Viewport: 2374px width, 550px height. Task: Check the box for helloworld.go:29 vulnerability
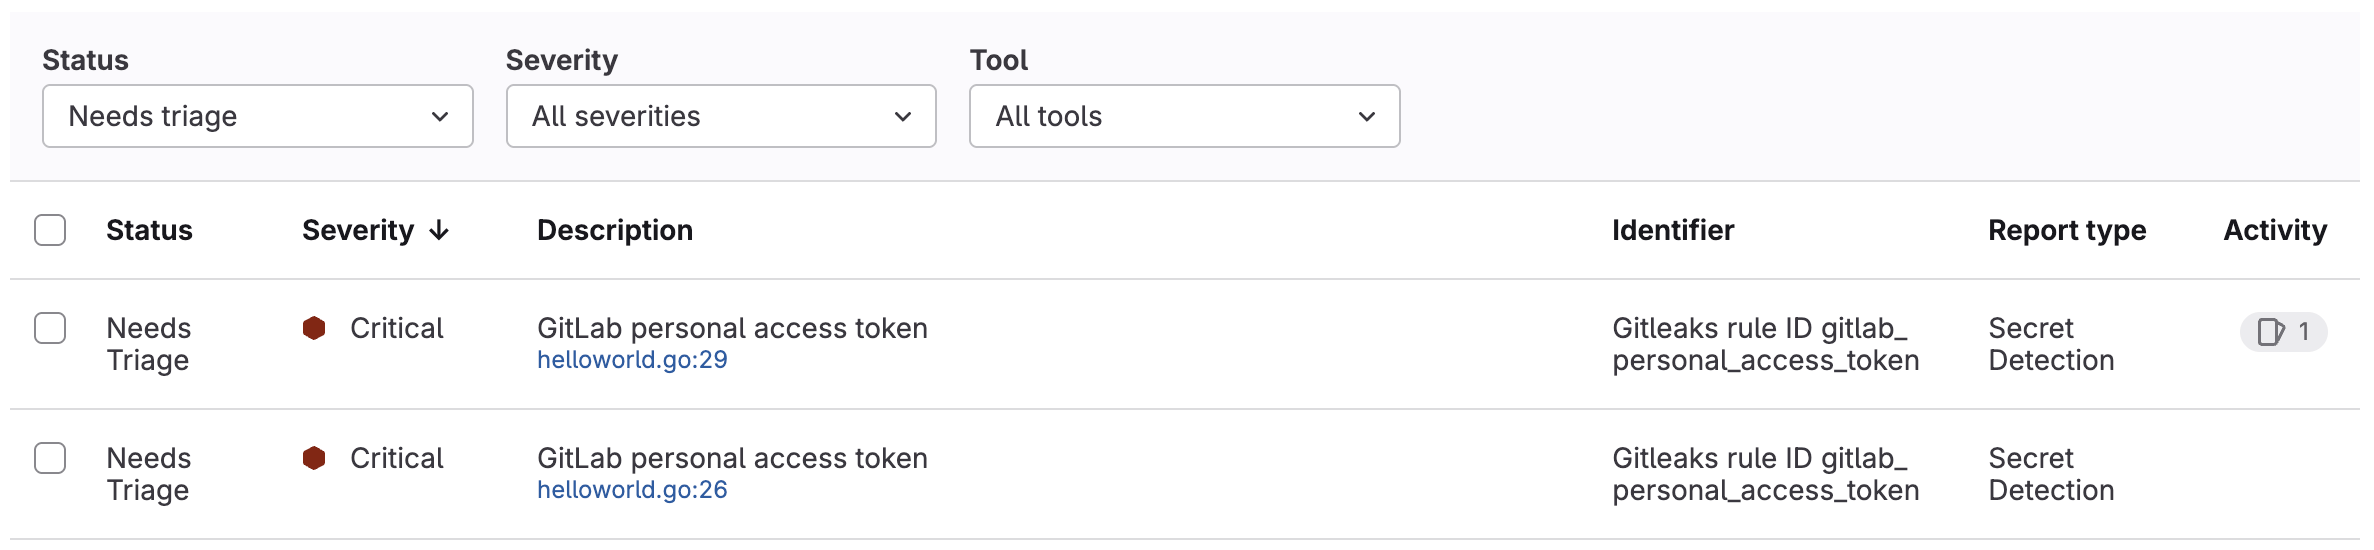pyautogui.click(x=50, y=328)
